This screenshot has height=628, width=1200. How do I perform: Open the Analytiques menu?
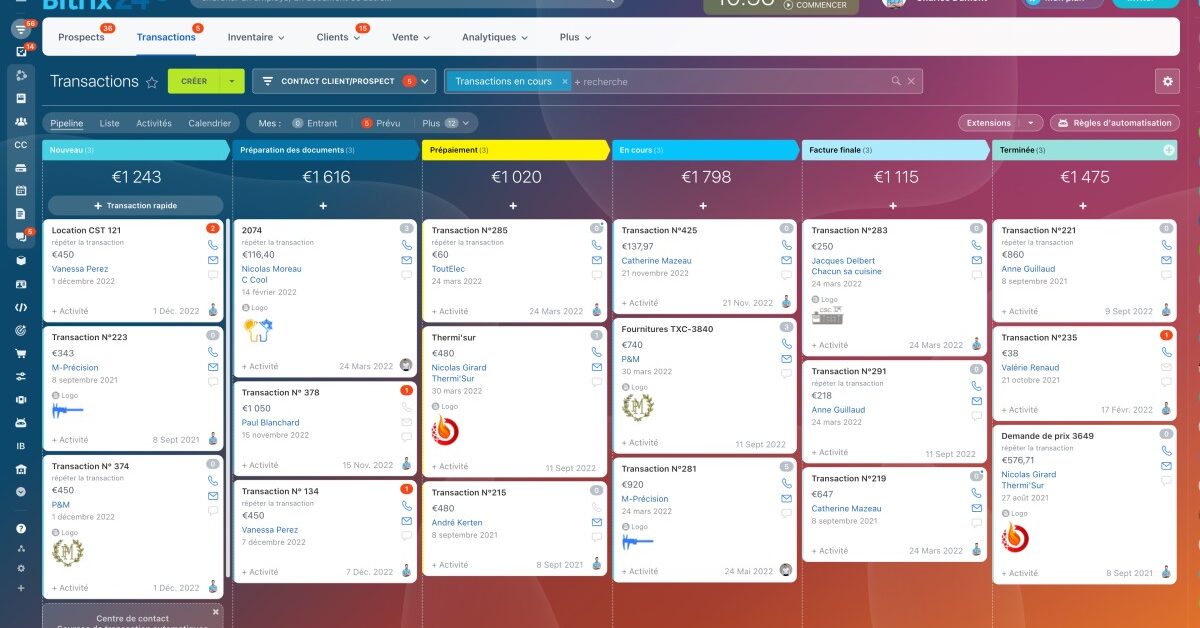pos(490,36)
